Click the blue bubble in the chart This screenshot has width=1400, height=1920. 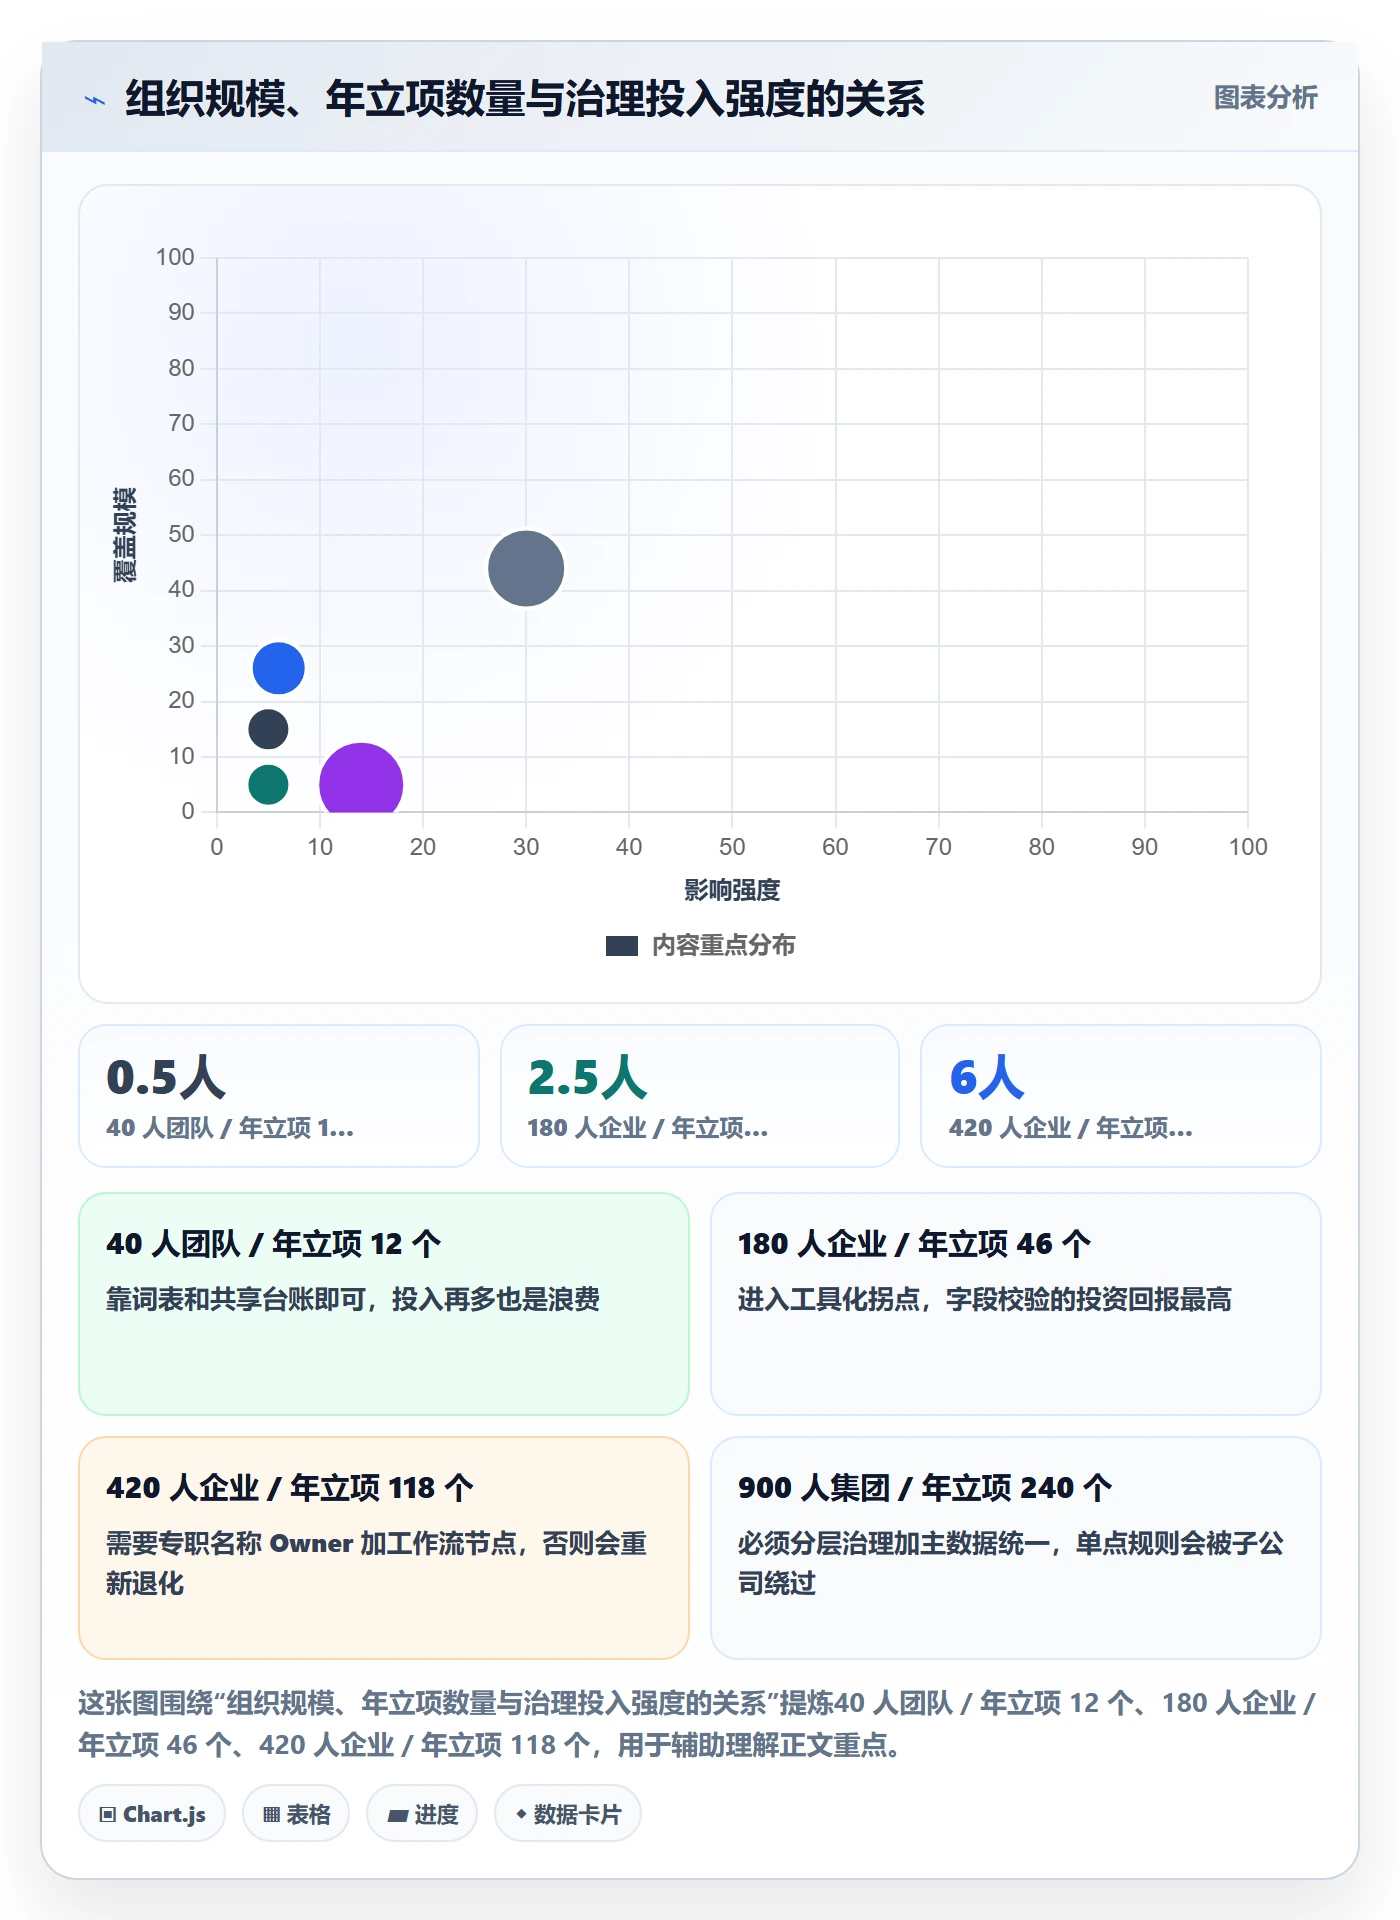tap(278, 668)
